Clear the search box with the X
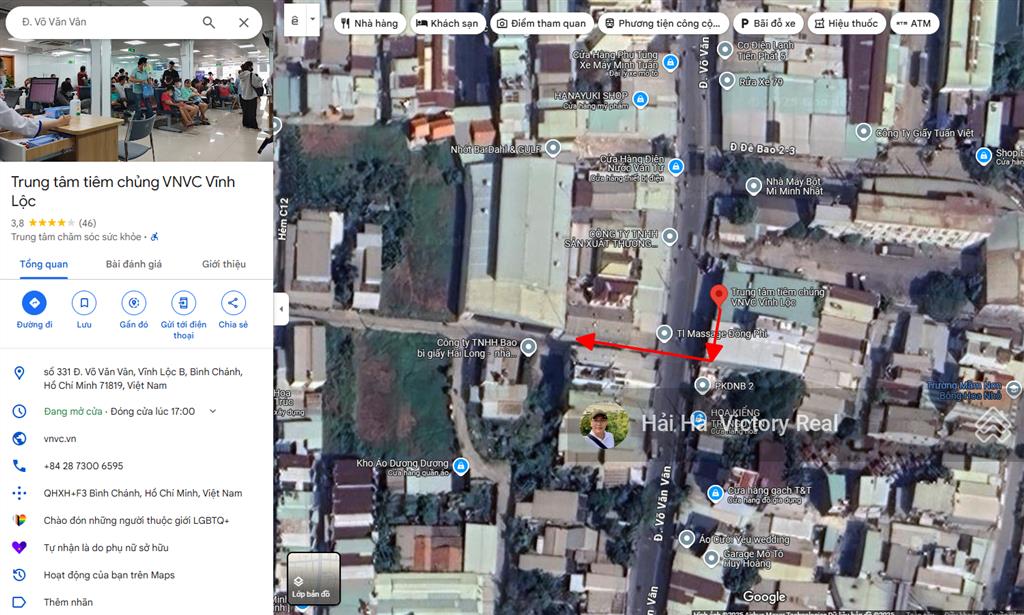 [x=244, y=22]
